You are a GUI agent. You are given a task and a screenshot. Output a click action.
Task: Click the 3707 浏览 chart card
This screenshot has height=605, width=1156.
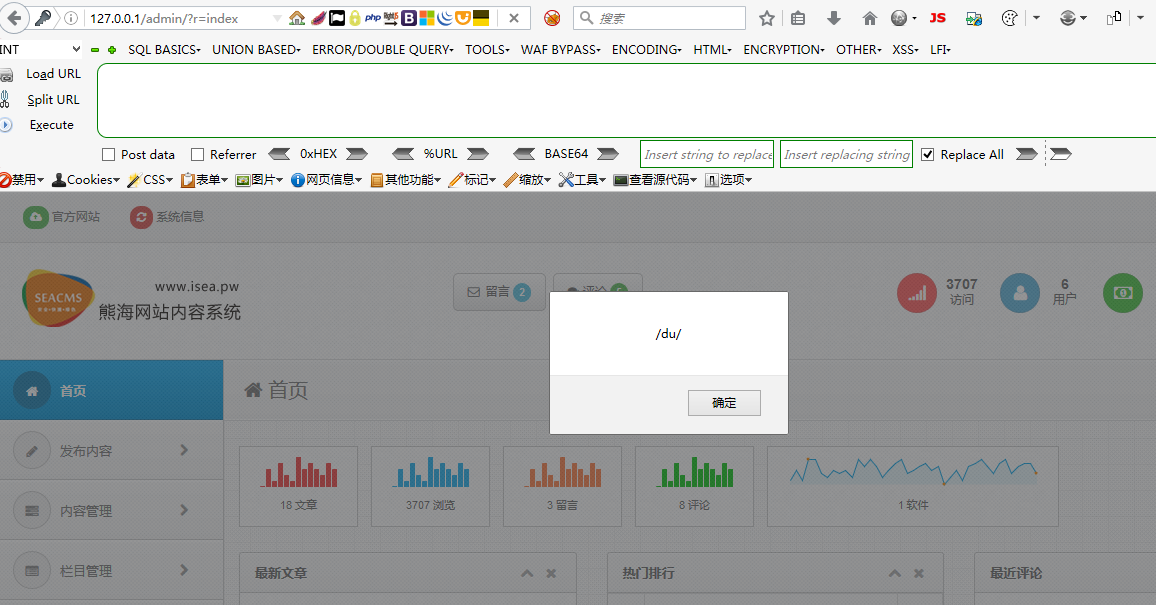[431, 486]
